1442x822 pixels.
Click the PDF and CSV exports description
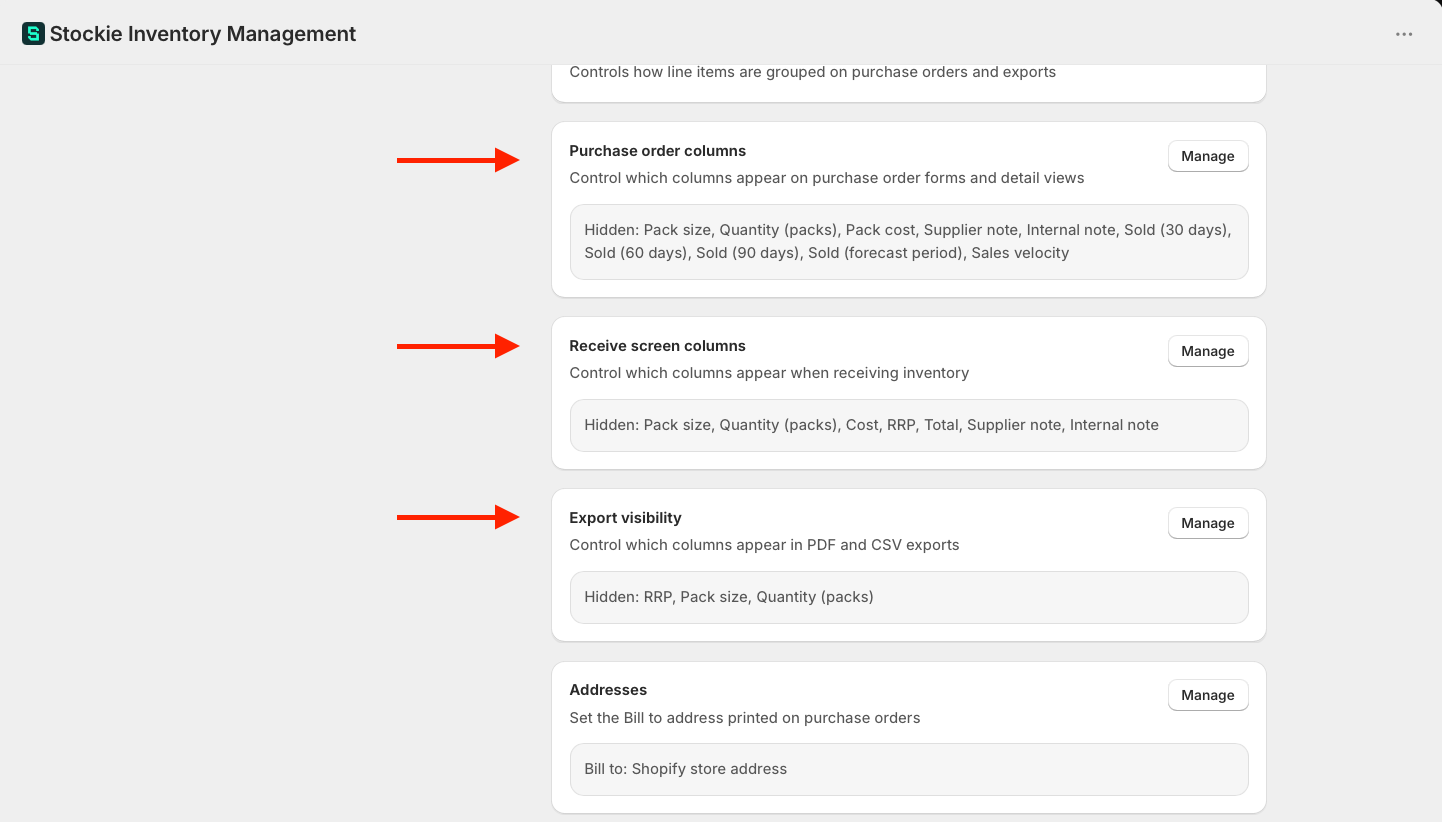(765, 545)
